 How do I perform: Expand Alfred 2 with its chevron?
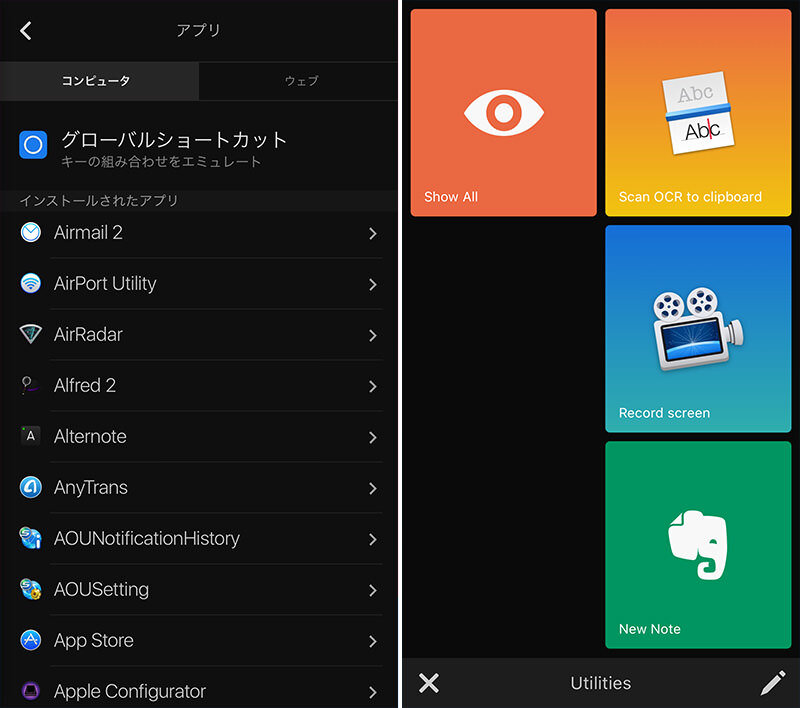tap(373, 387)
